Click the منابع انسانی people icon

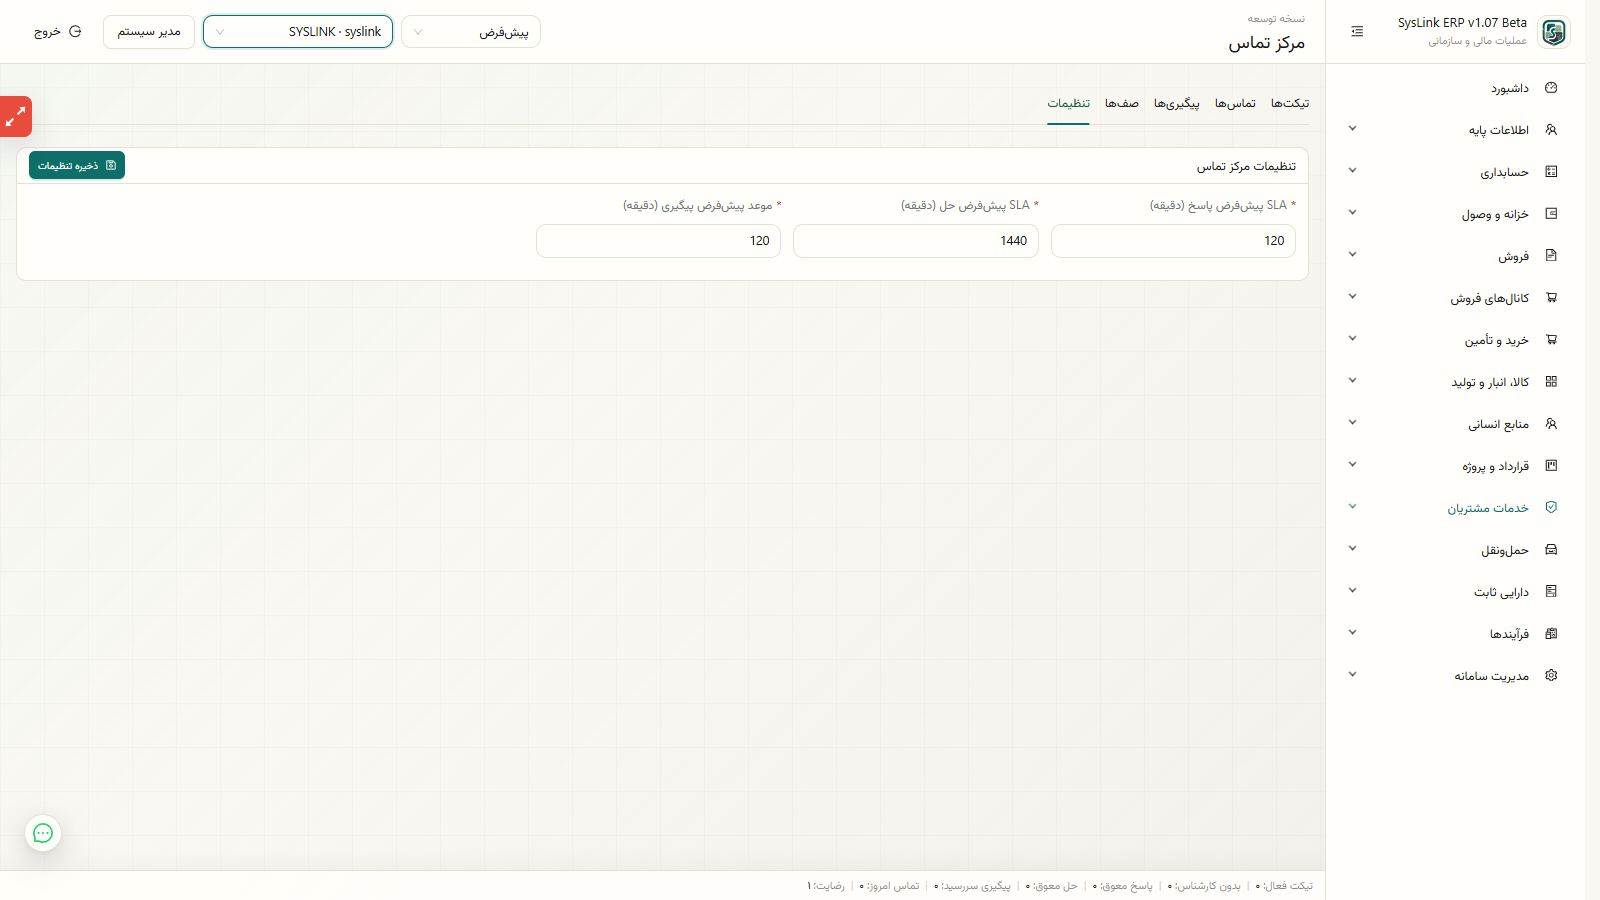coord(1551,424)
